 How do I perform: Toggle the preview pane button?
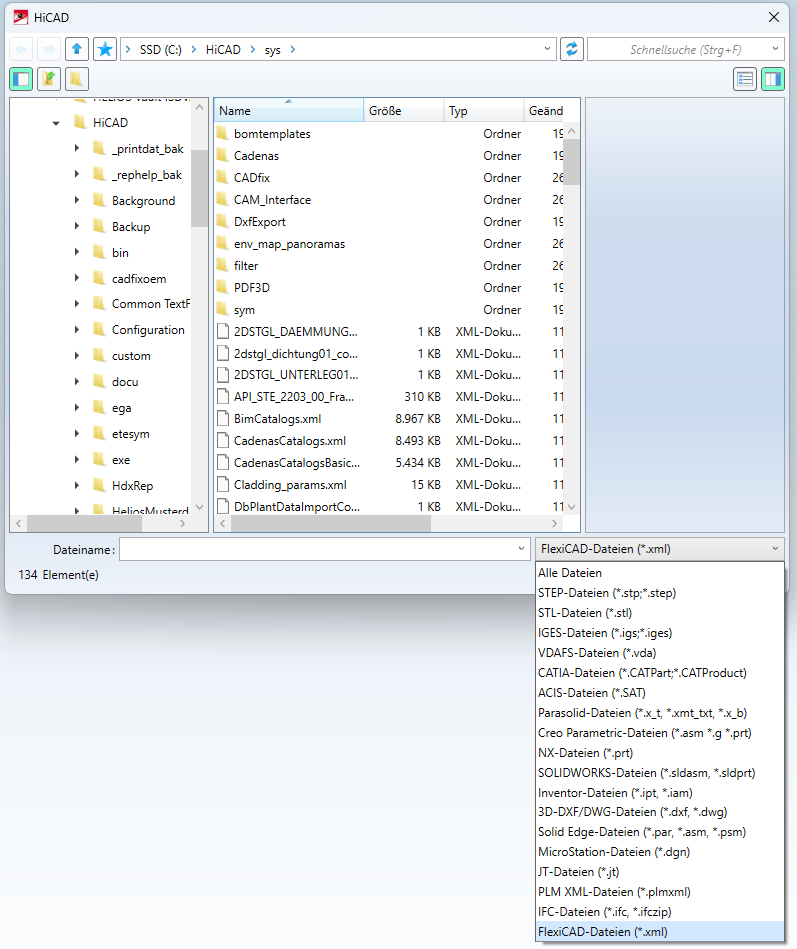click(x=773, y=79)
